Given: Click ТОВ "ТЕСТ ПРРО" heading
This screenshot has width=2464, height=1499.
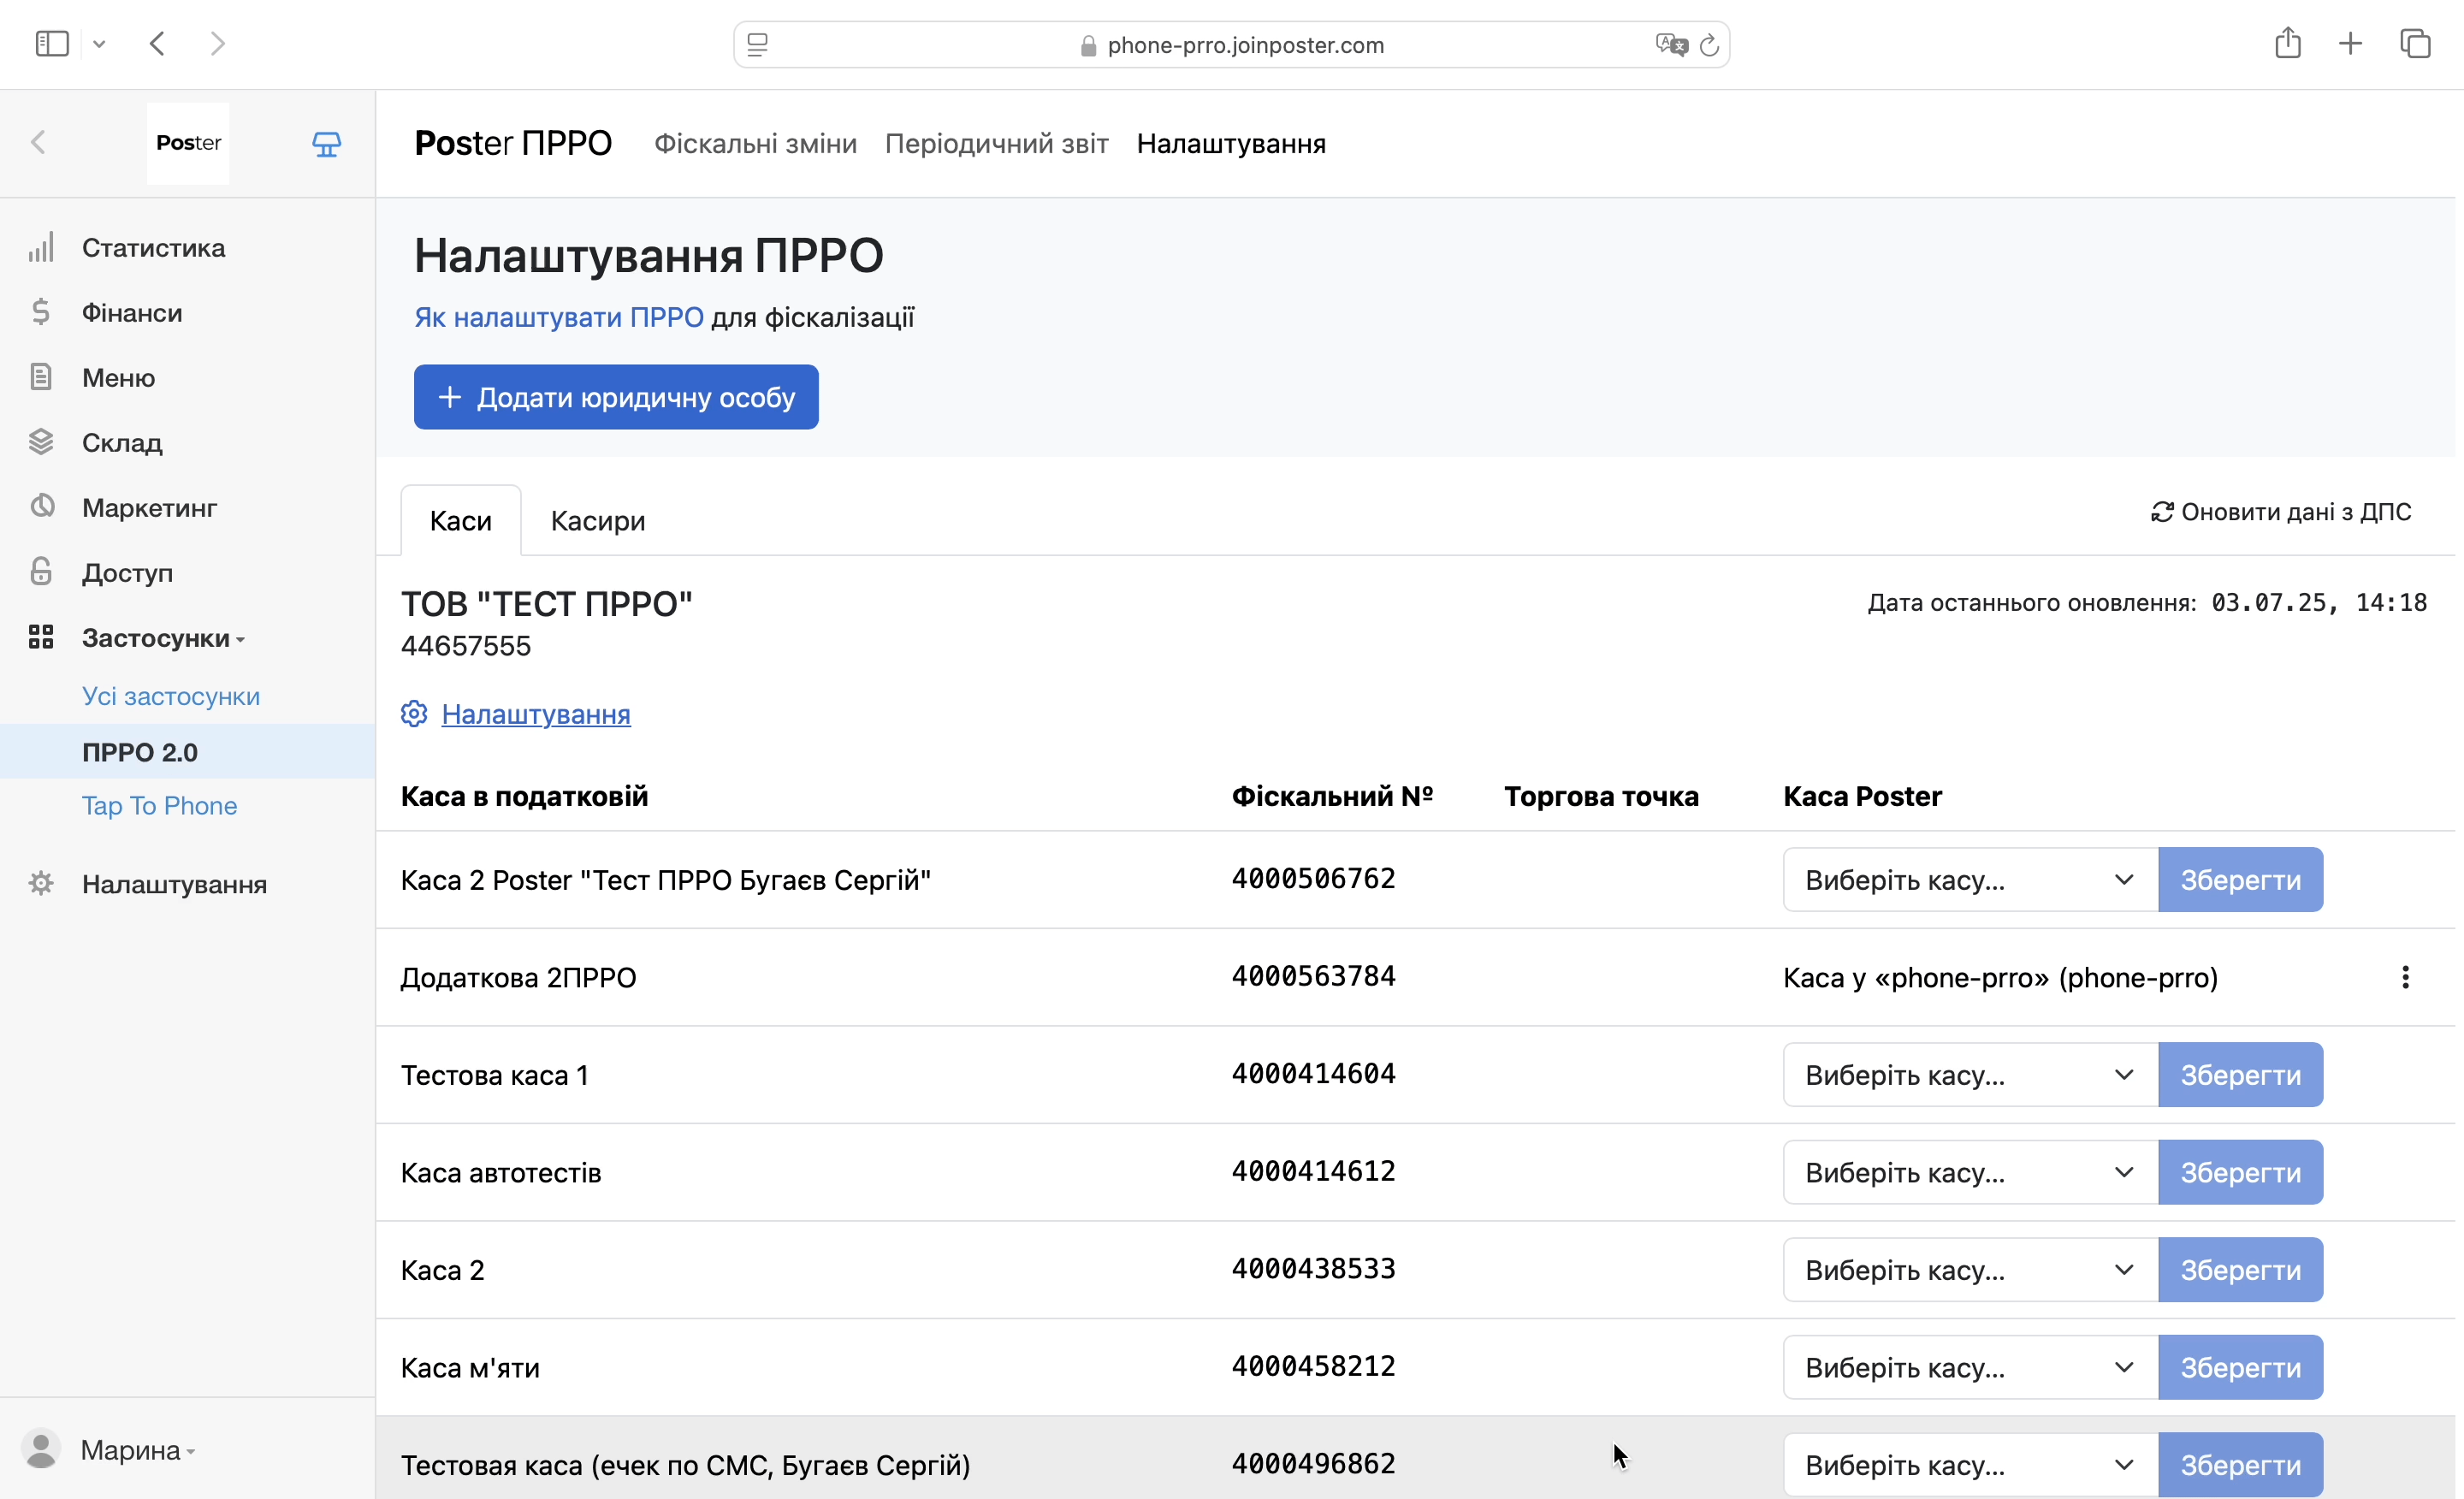Looking at the screenshot, I should pyautogui.click(x=547, y=603).
